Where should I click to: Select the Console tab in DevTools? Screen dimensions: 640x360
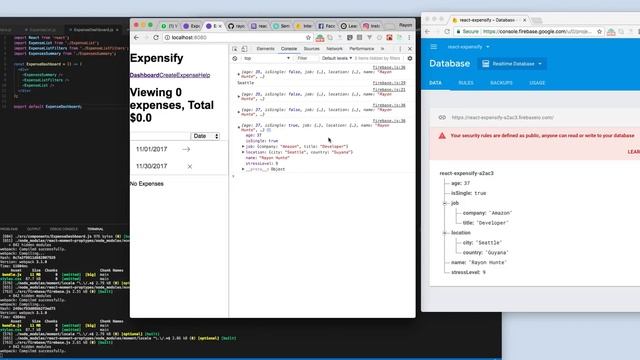click(289, 49)
